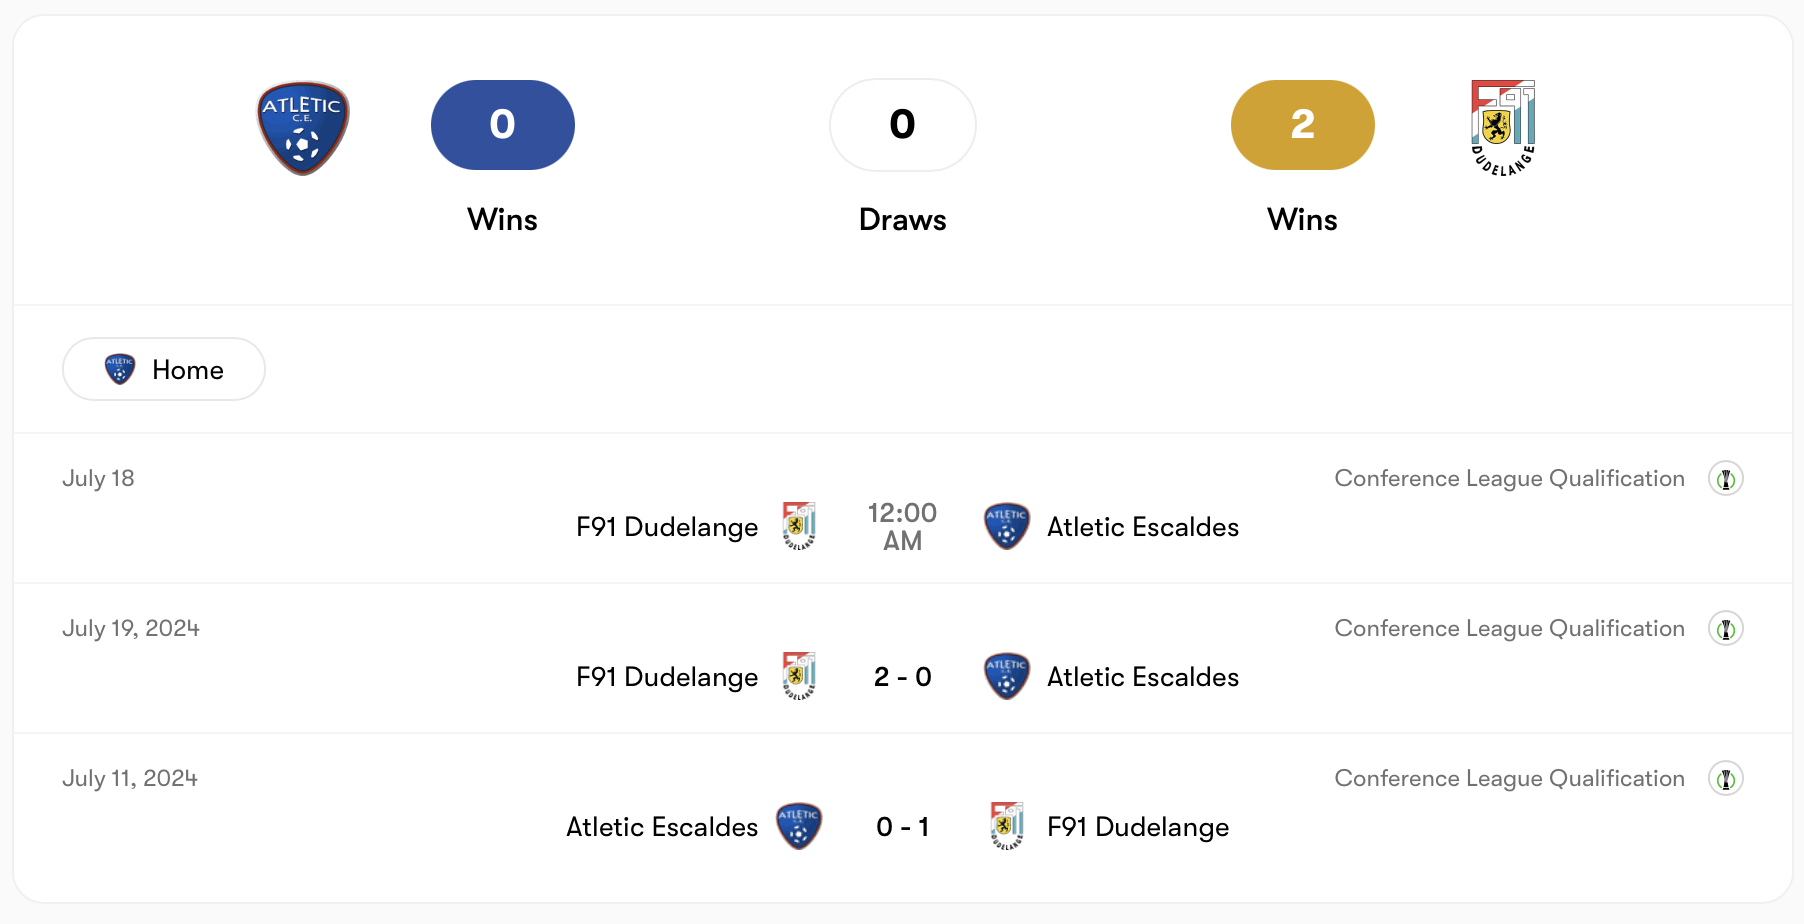This screenshot has width=1804, height=924.
Task: Select the blue 0 Wins badge
Action: coord(503,125)
